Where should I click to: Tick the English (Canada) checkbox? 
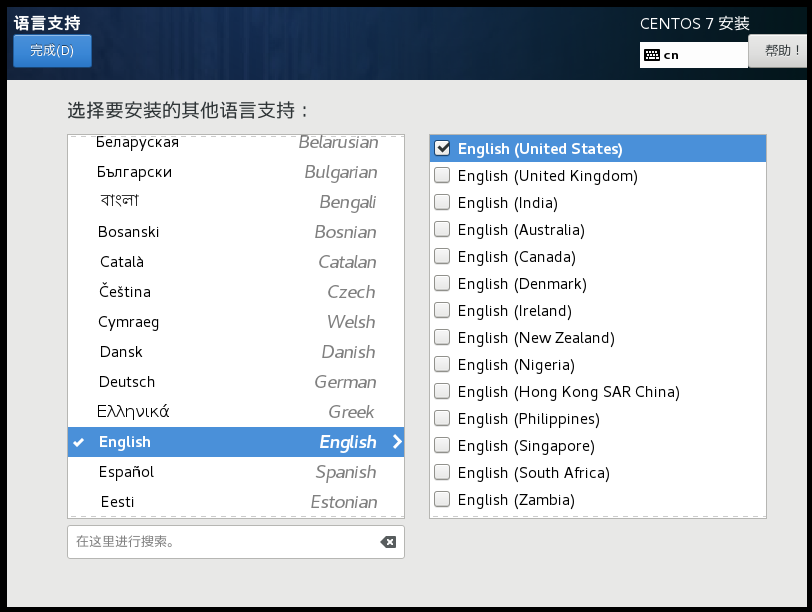pyautogui.click(x=441, y=256)
